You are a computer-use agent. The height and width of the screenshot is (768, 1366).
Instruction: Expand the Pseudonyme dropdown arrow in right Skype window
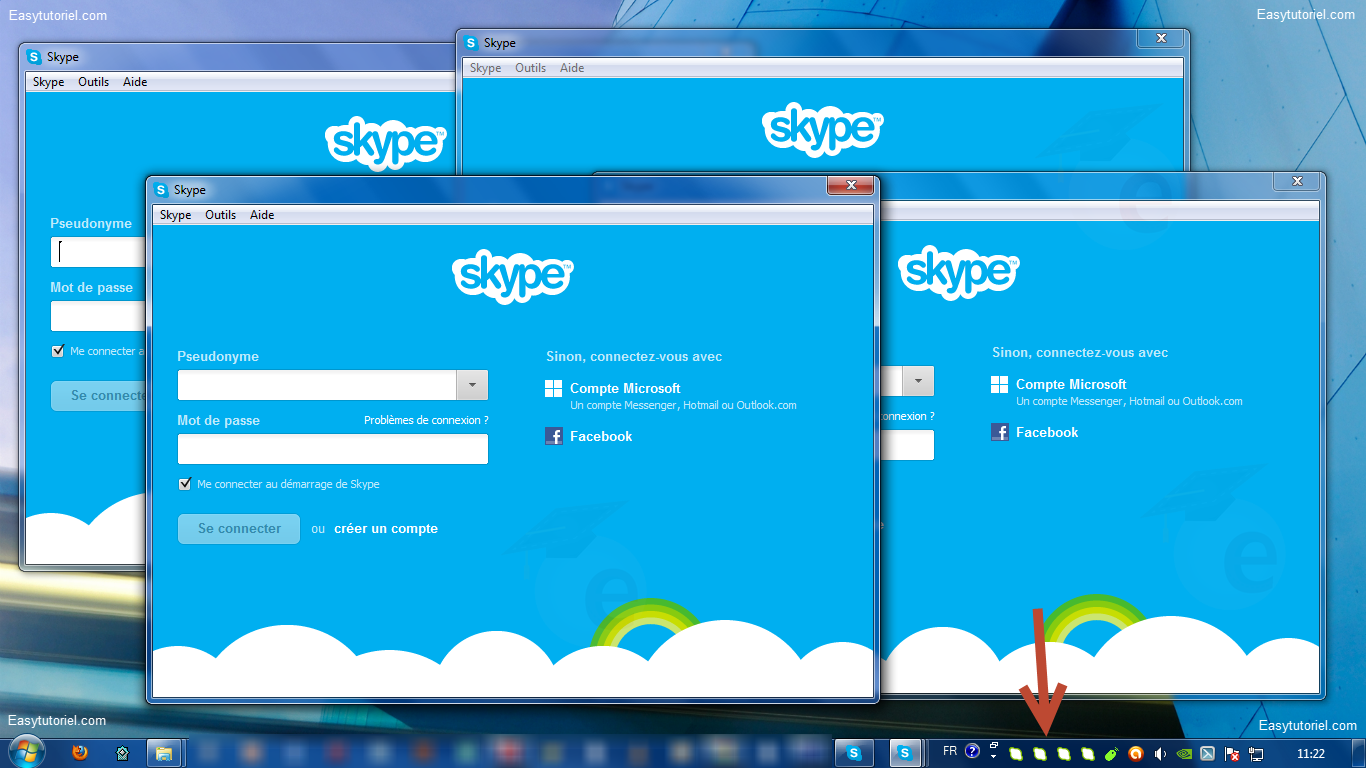coord(918,381)
